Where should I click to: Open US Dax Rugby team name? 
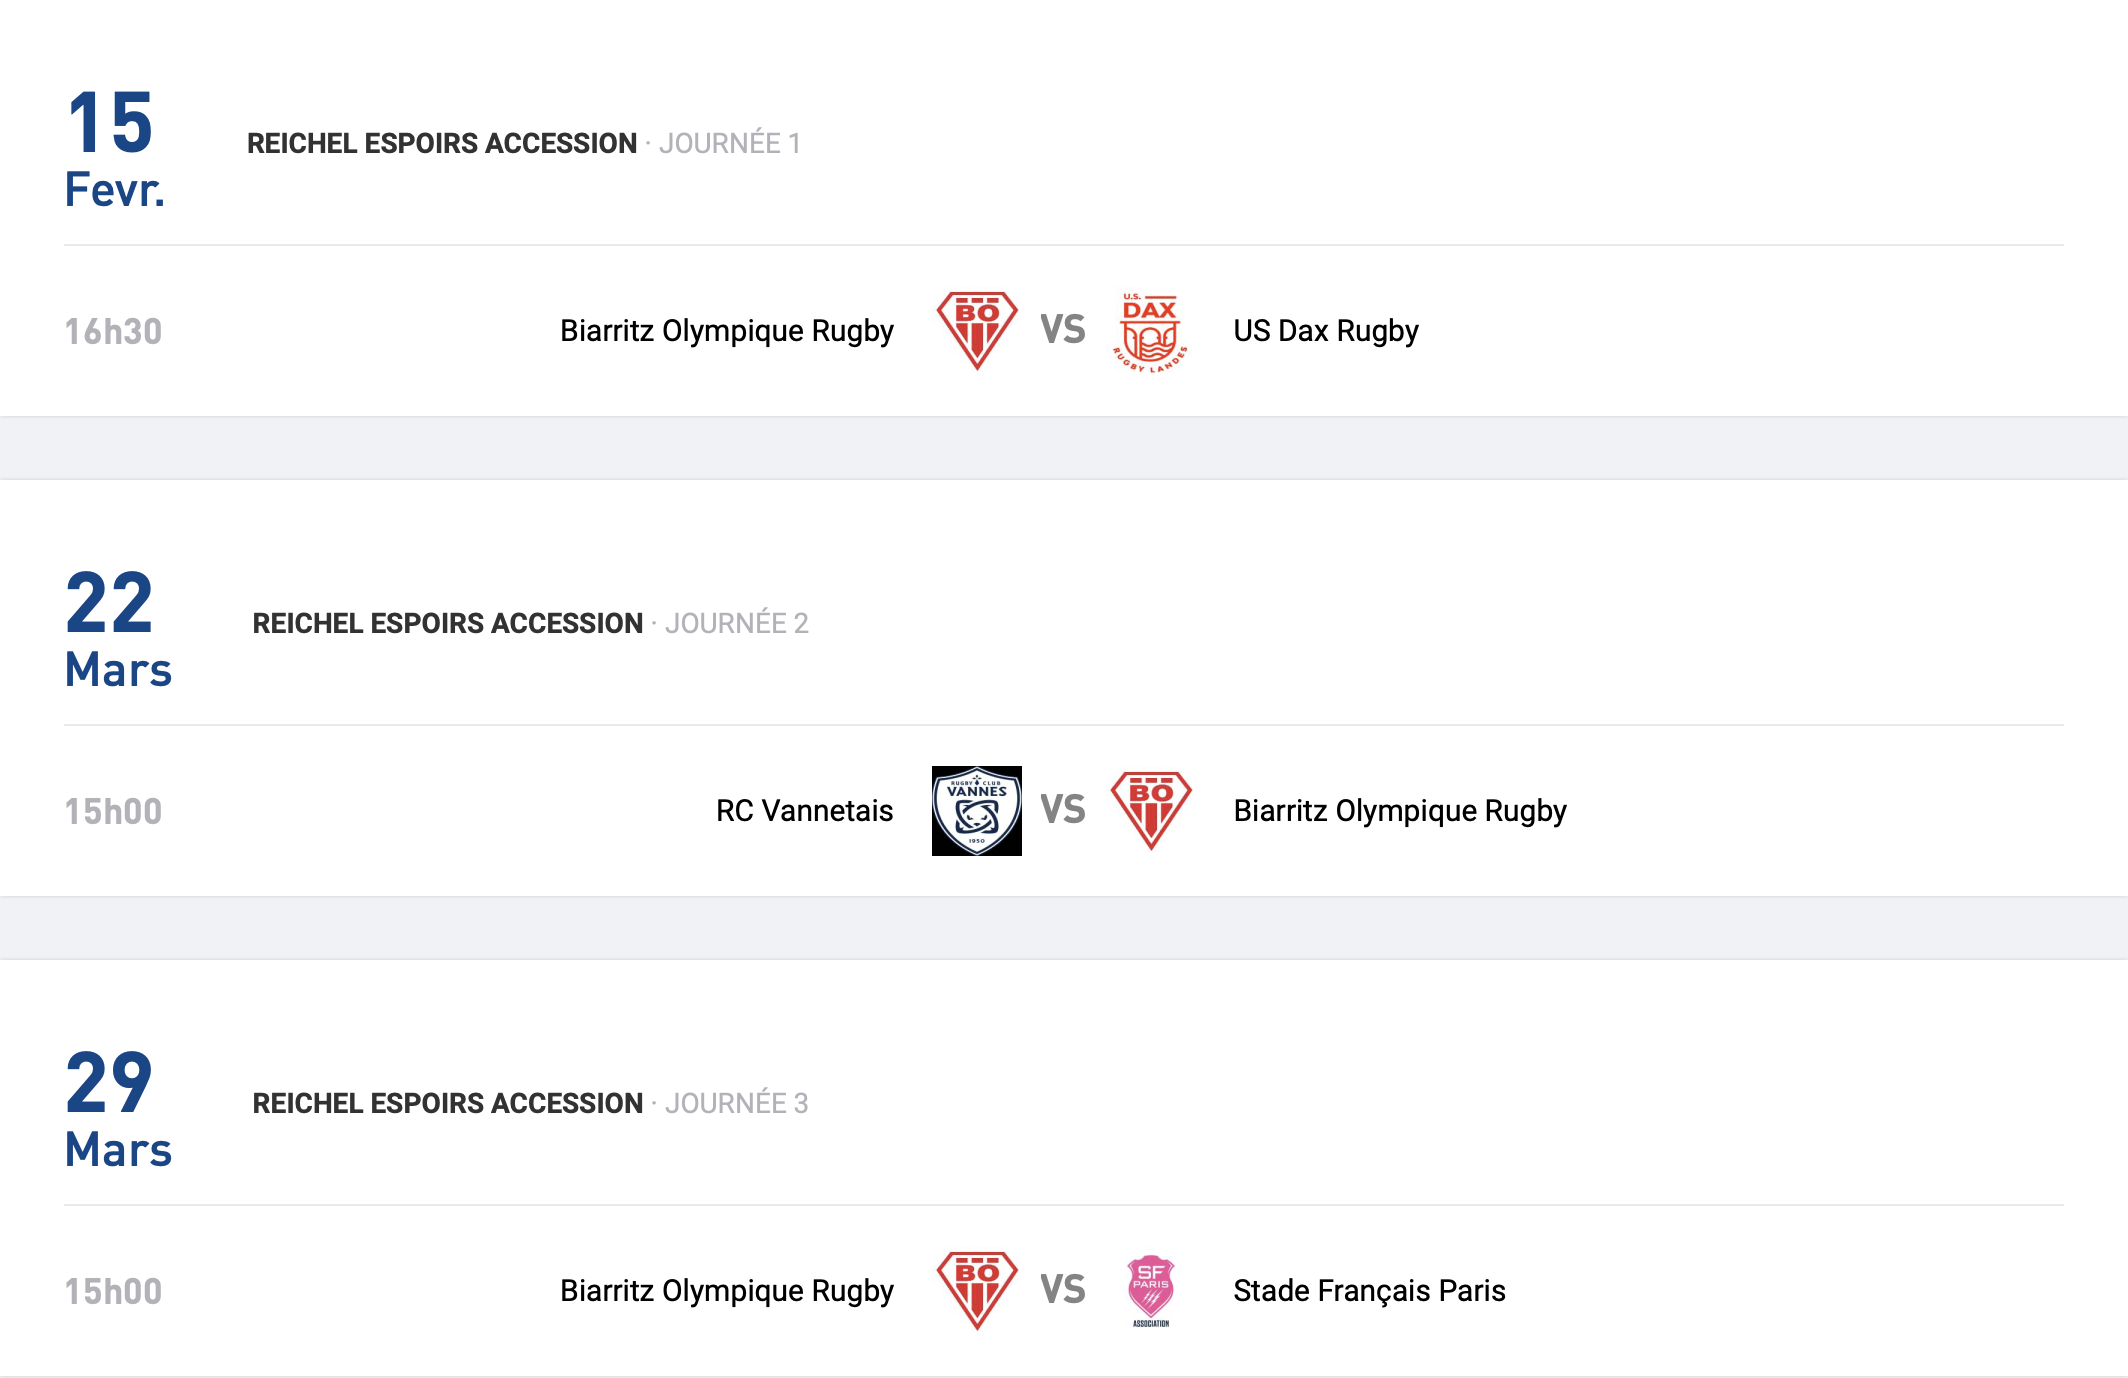click(x=1326, y=331)
